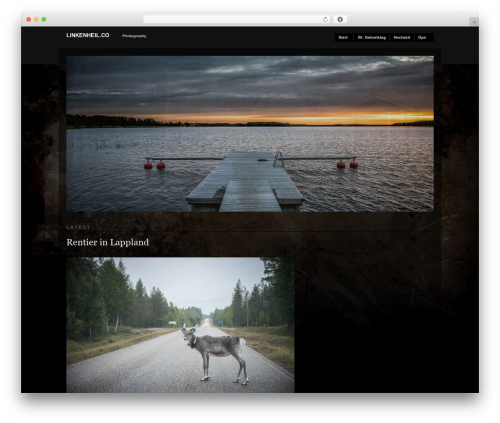Click the round download button beside address bar

[x=340, y=20]
